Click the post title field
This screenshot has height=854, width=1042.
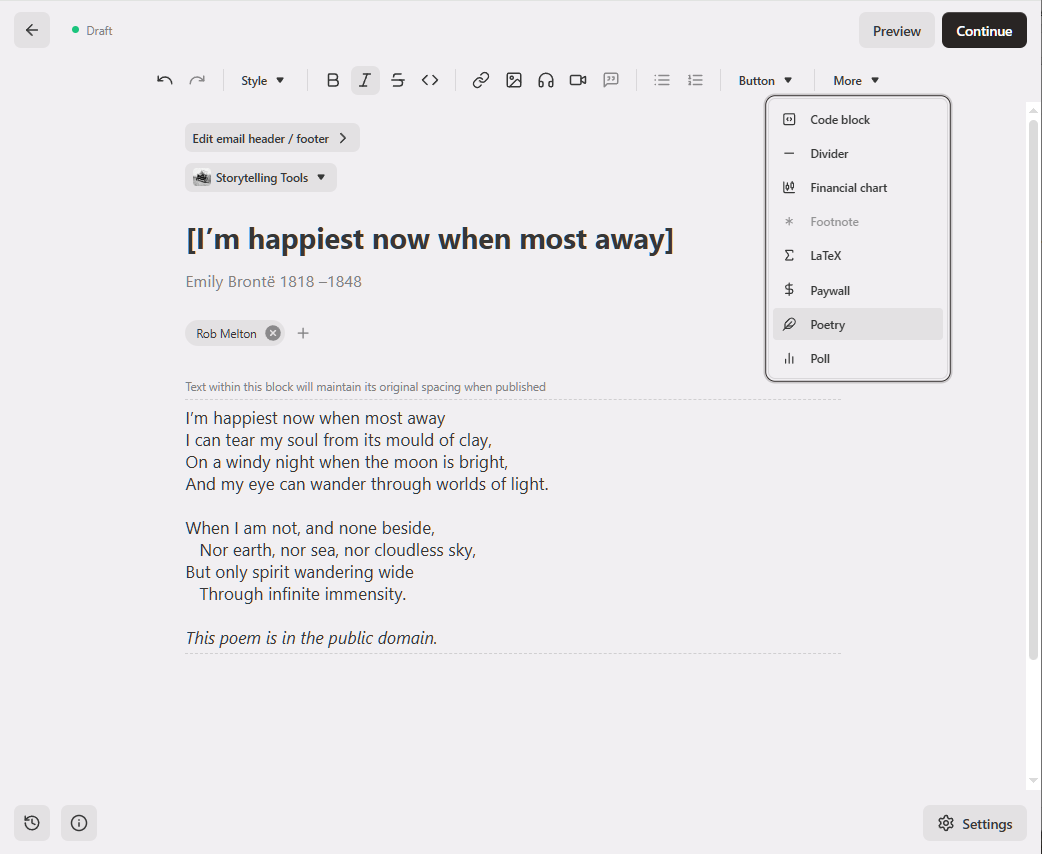coord(429,239)
